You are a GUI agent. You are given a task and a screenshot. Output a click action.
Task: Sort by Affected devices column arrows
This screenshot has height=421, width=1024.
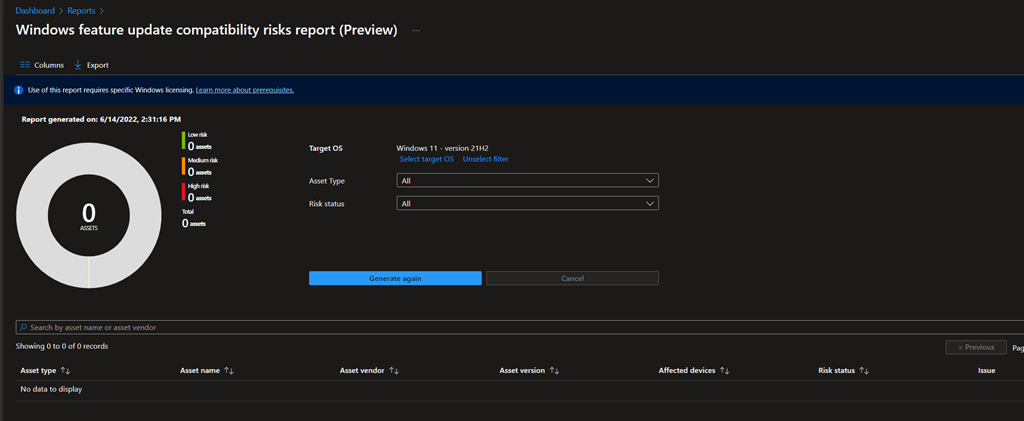(725, 371)
